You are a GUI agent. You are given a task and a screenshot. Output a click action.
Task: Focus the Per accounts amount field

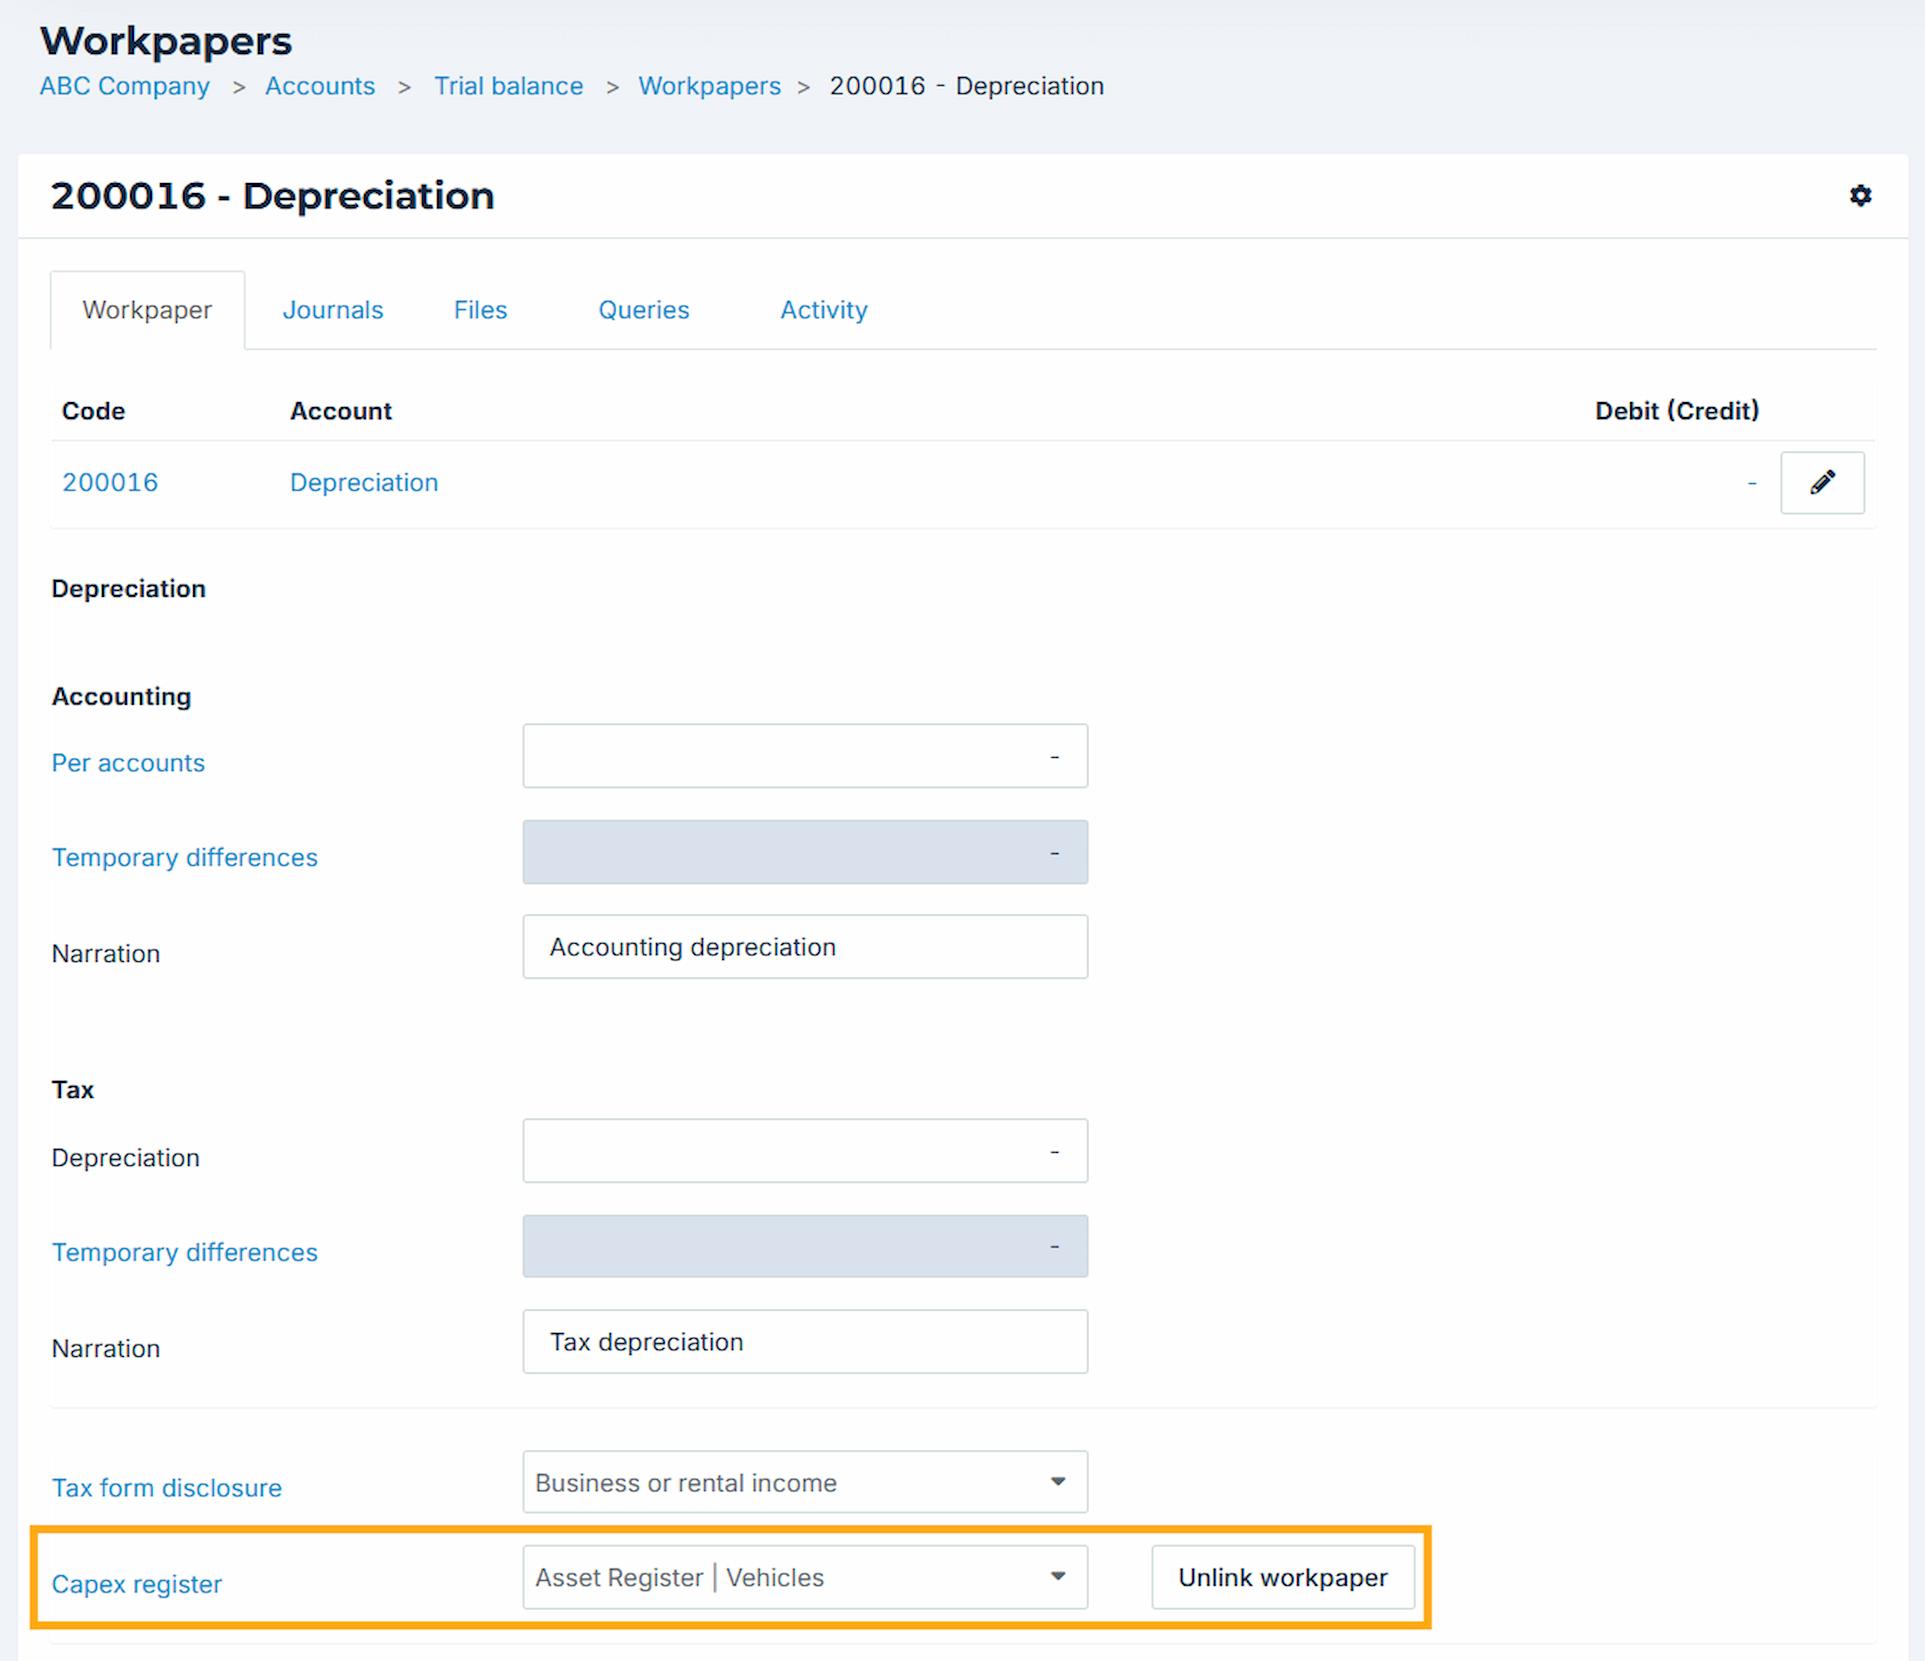coord(804,756)
